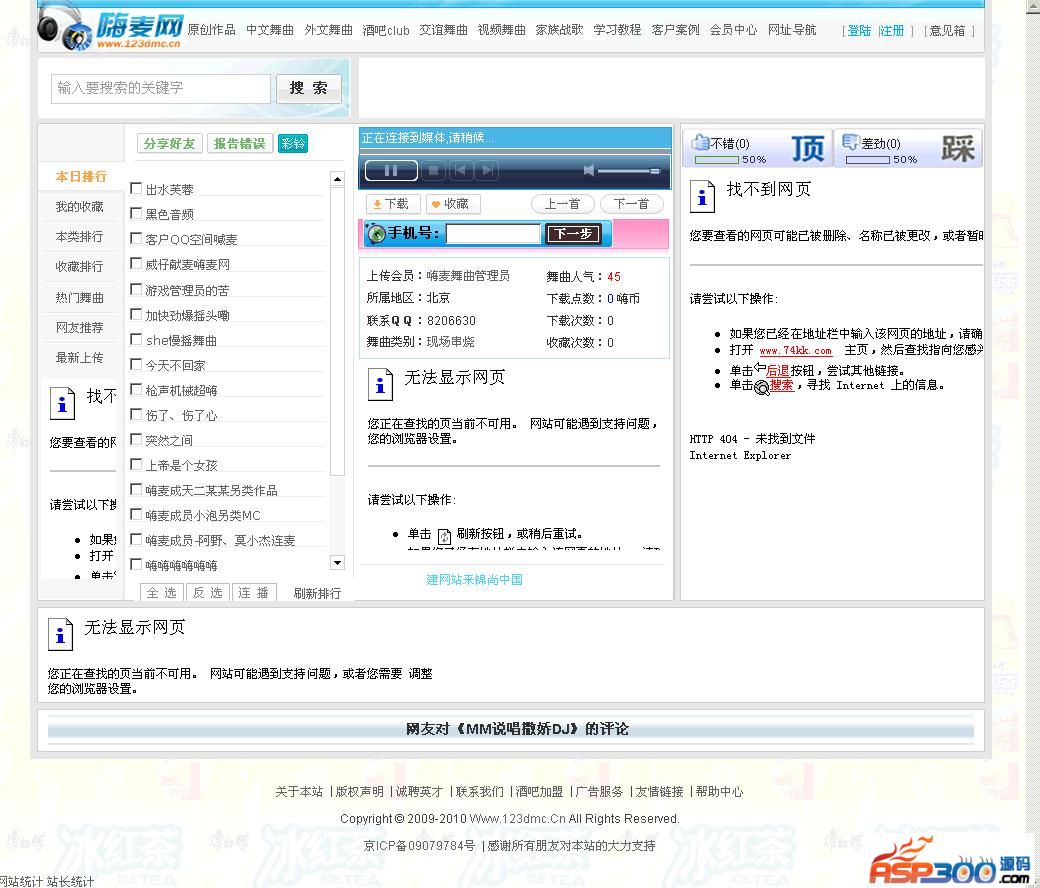Click the 连播 continuous play button
The image size is (1040, 888).
pyautogui.click(x=254, y=593)
